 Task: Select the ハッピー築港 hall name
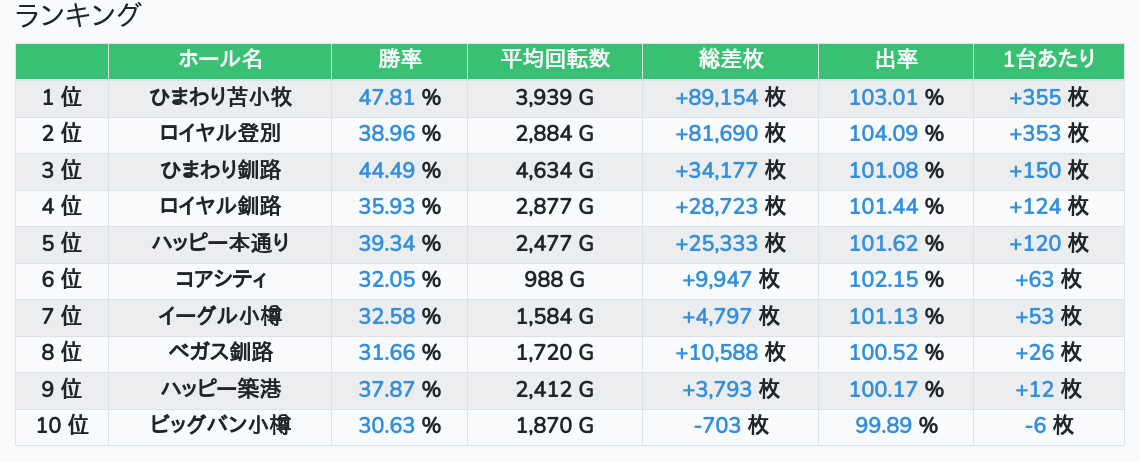click(220, 389)
